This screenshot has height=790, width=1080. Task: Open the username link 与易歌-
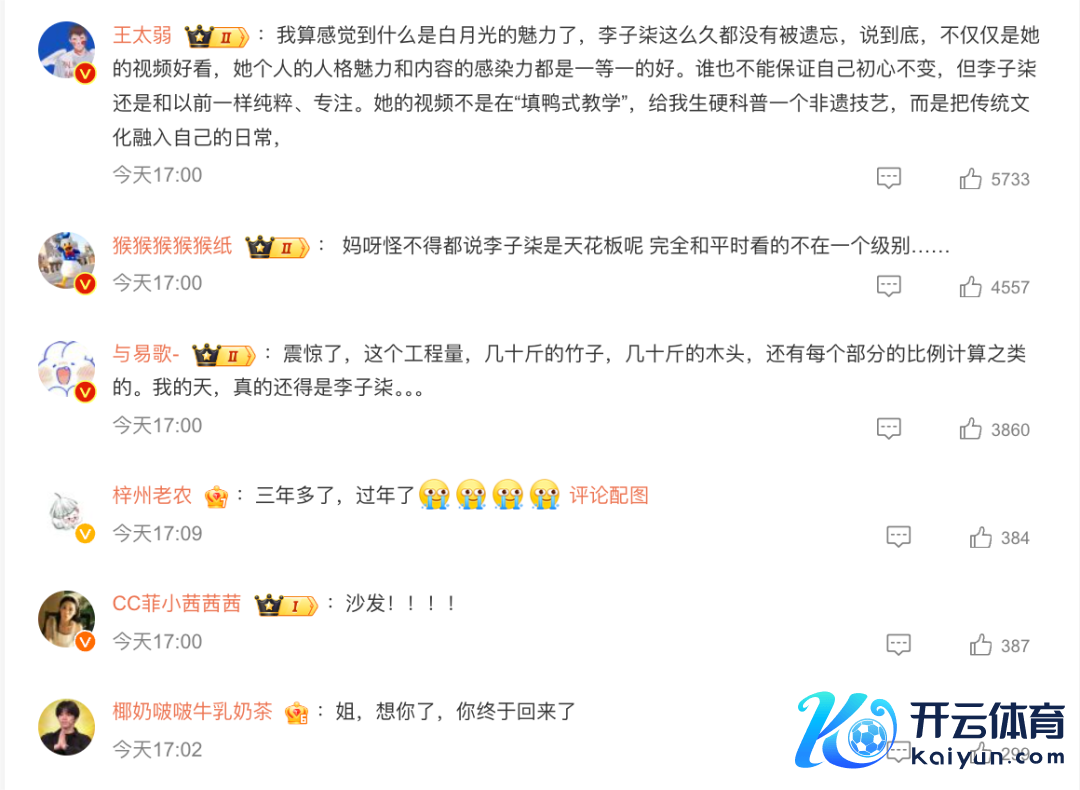[x=146, y=353]
